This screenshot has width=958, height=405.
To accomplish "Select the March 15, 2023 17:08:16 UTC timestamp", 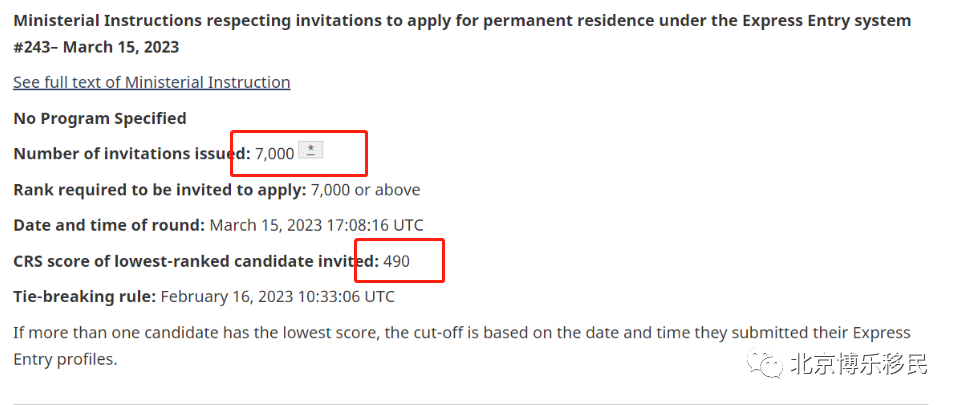I will [x=316, y=225].
